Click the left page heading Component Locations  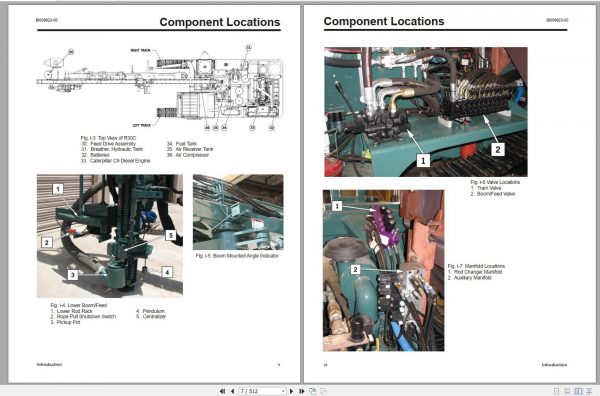pyautogui.click(x=220, y=22)
